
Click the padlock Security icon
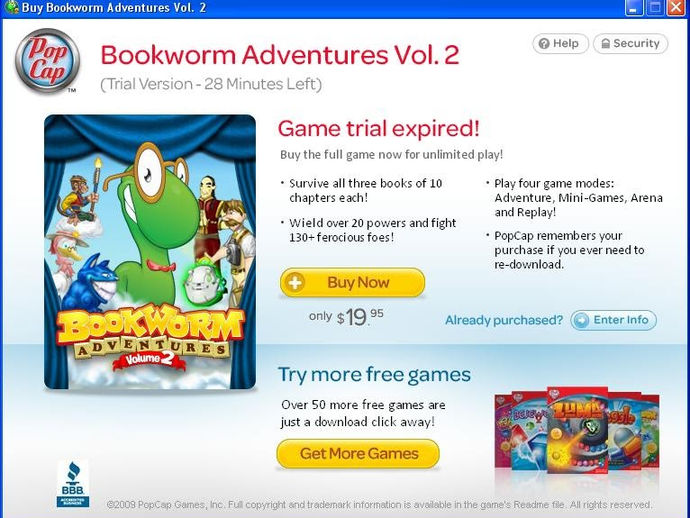pyautogui.click(x=606, y=44)
